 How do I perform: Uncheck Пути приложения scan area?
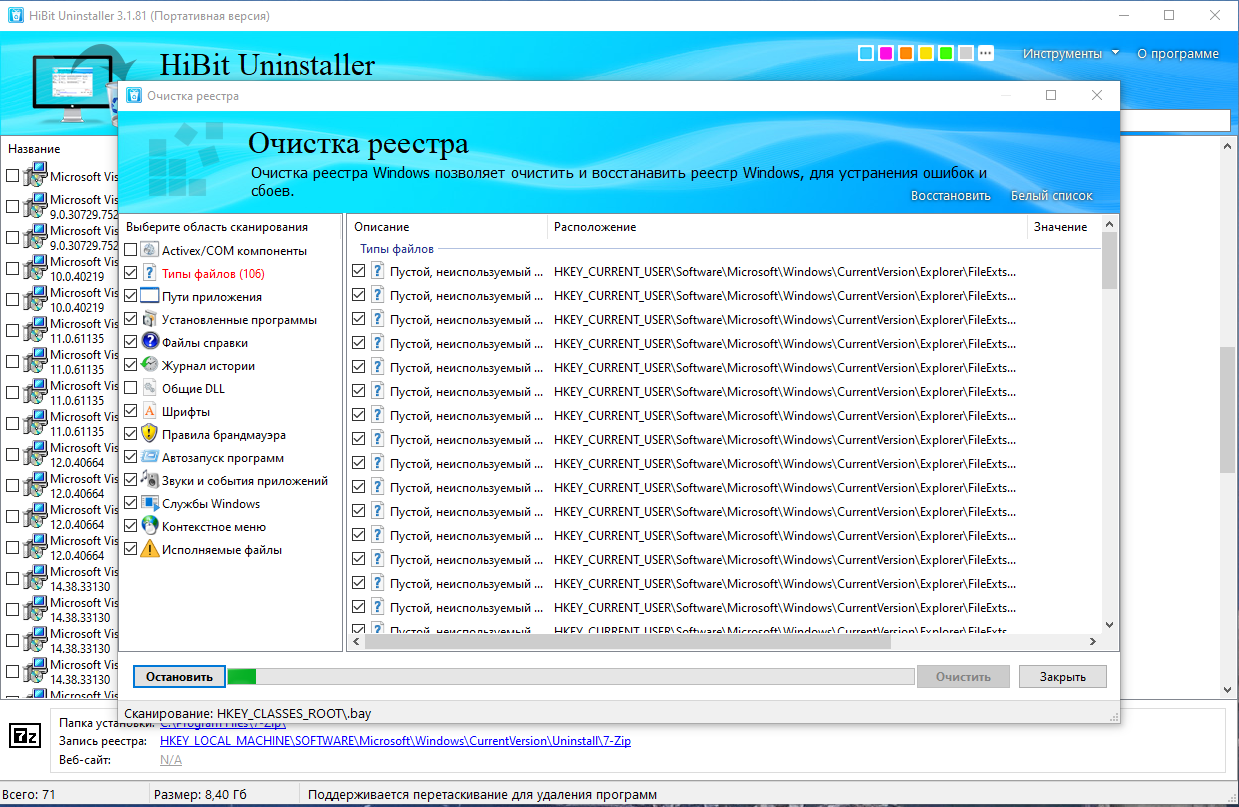[x=131, y=296]
